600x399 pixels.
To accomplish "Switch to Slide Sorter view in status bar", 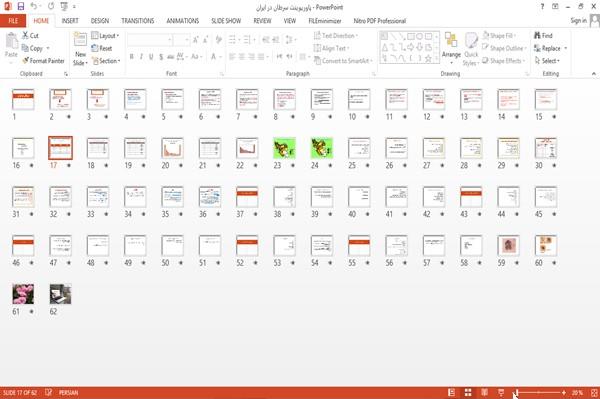I will (468, 392).
